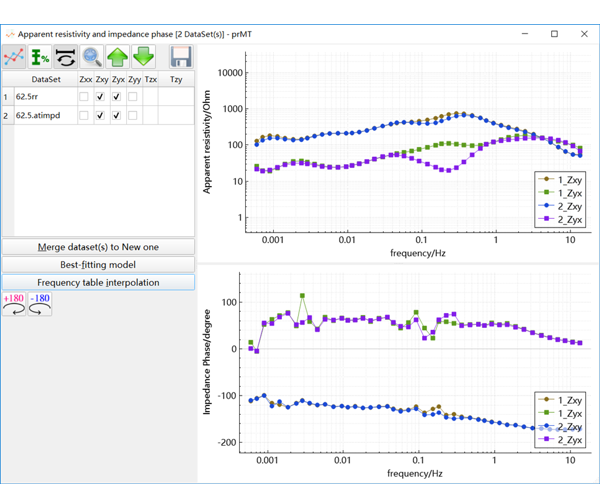Click frequency/Hz label under resistivity plot
The width and height of the screenshot is (600, 500).
[418, 253]
